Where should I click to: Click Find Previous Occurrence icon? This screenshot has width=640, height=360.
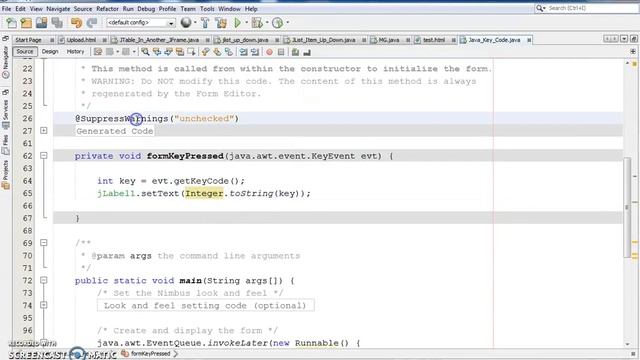(157, 52)
